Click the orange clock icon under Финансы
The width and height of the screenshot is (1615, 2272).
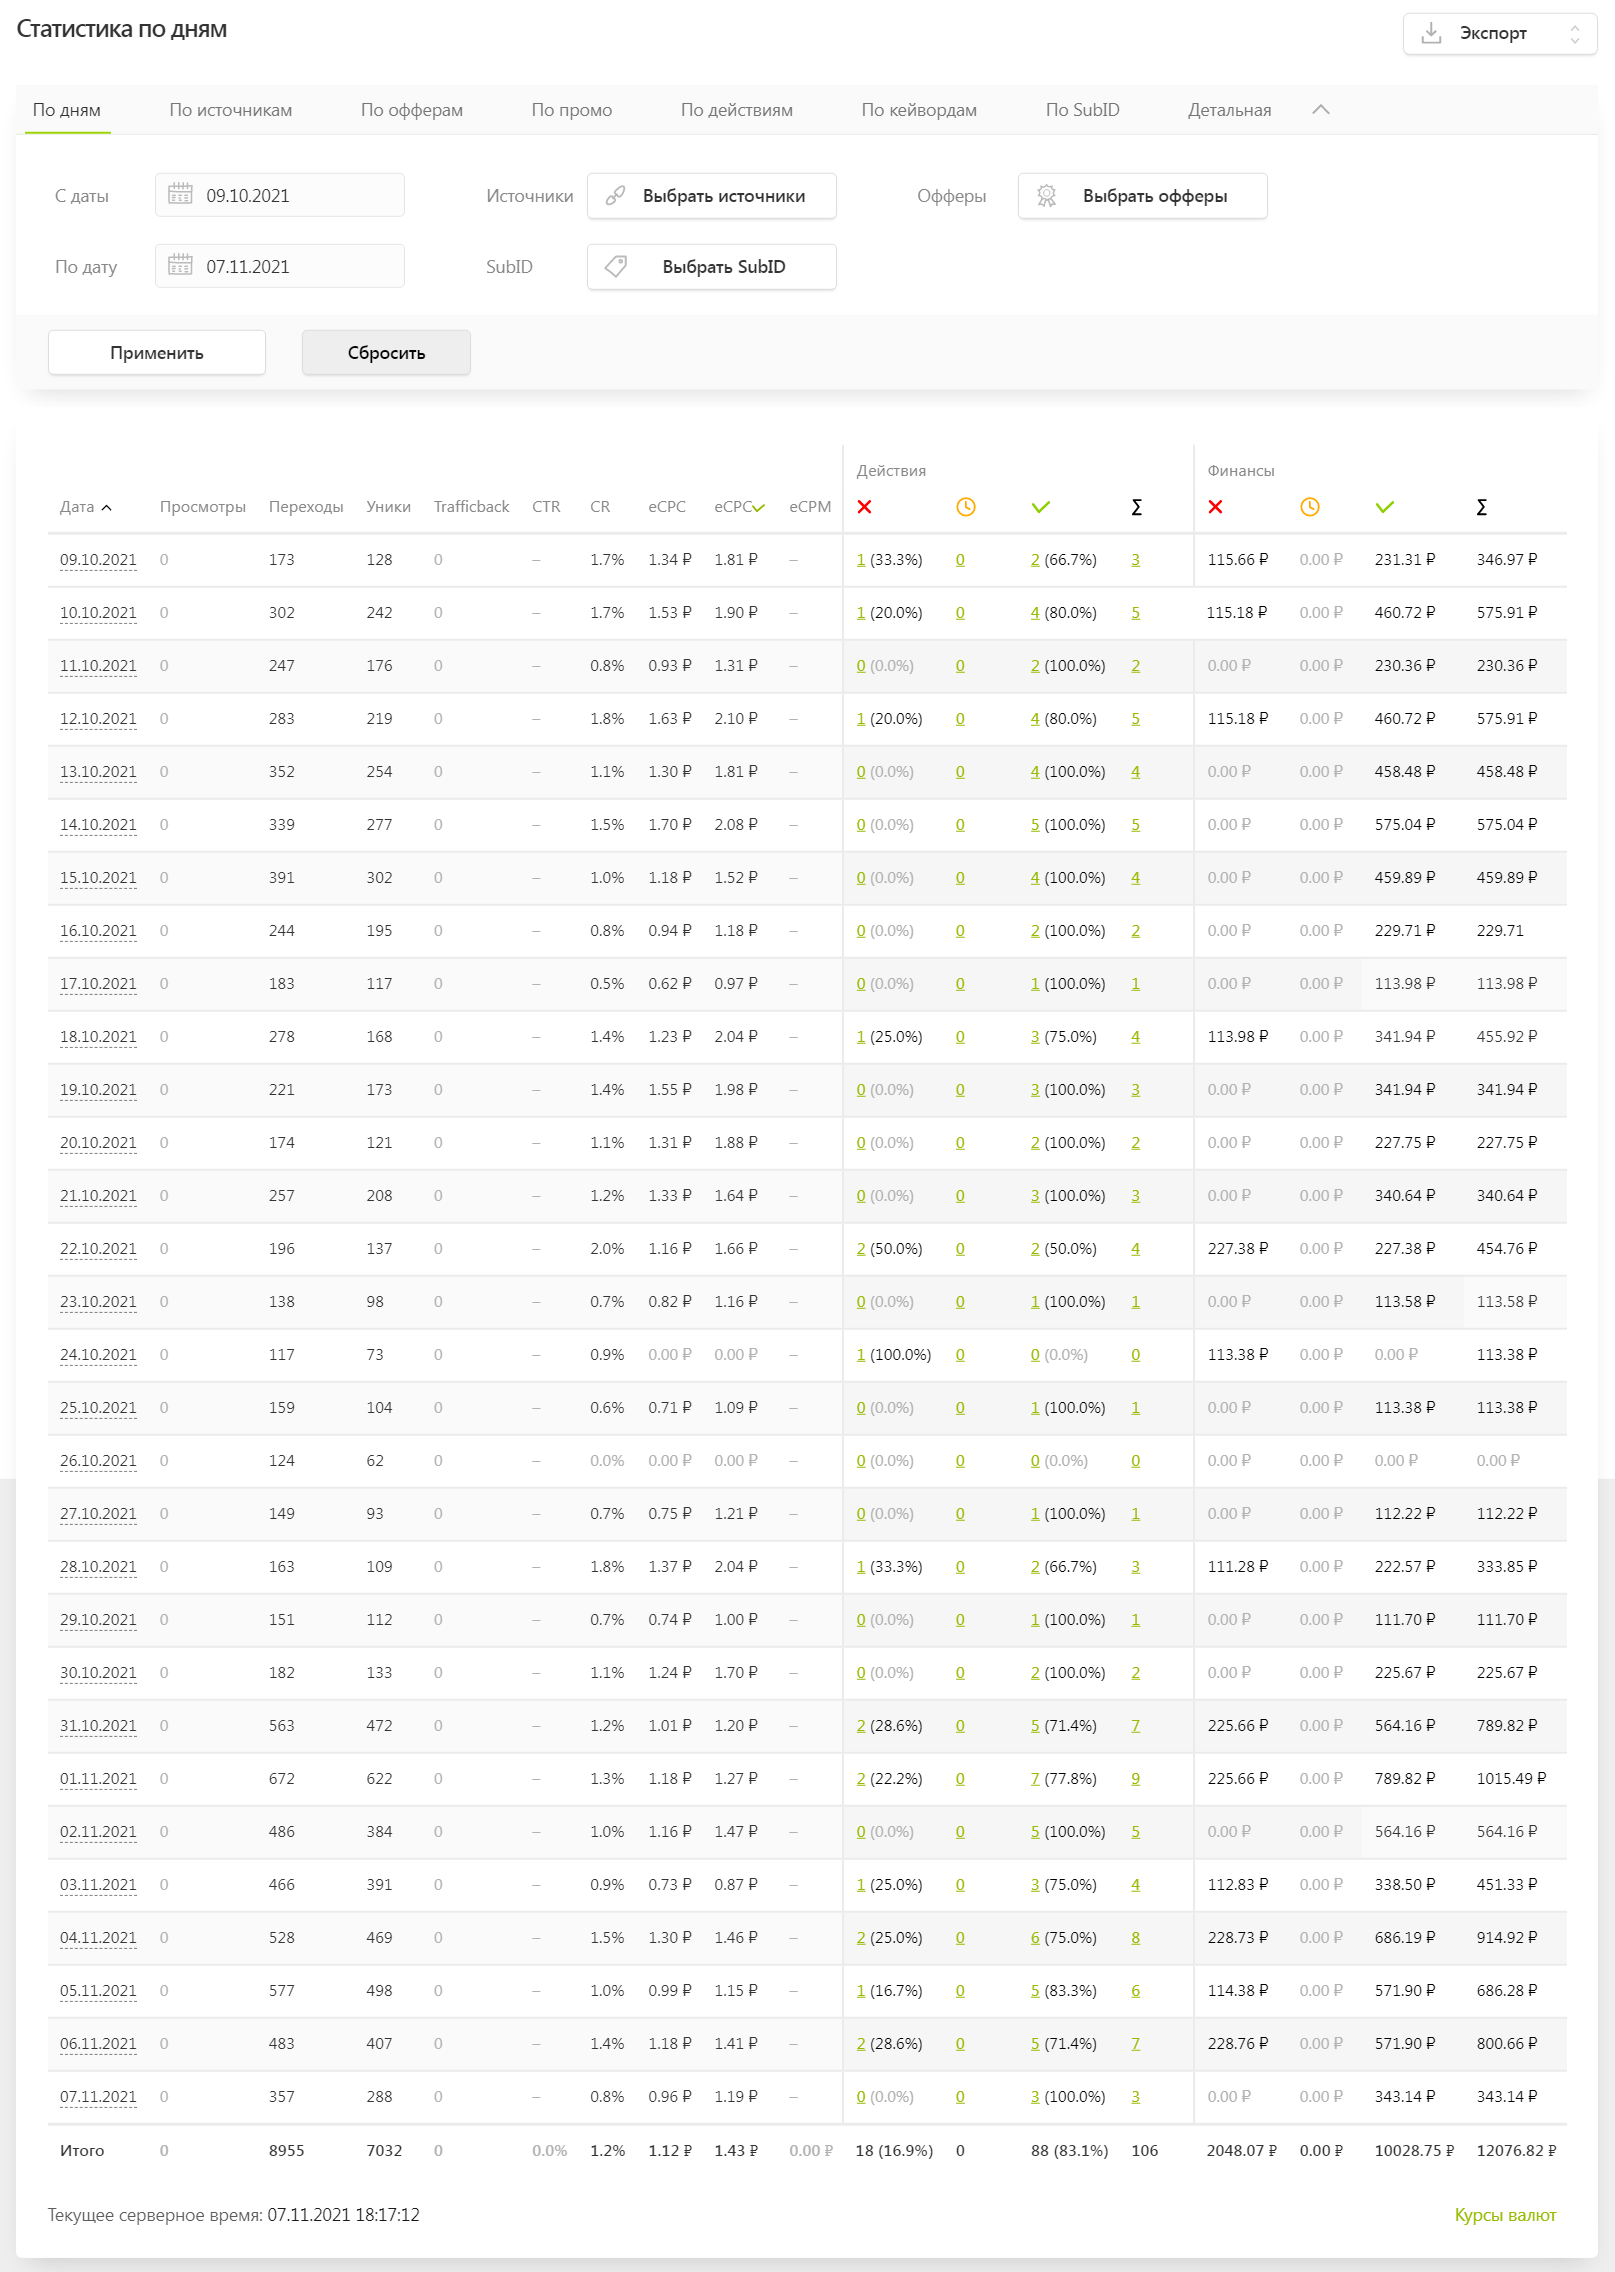[x=1309, y=507]
